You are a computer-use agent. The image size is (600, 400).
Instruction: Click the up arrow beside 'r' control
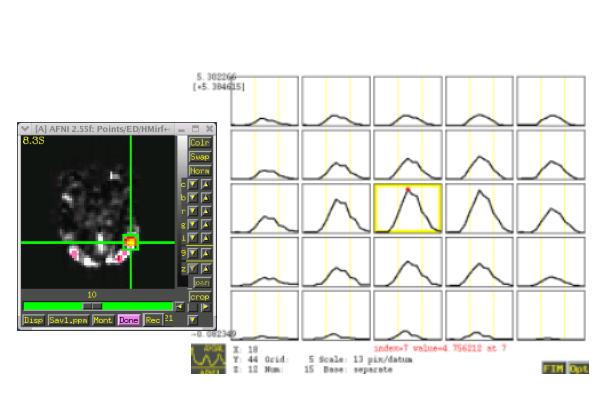[206, 211]
